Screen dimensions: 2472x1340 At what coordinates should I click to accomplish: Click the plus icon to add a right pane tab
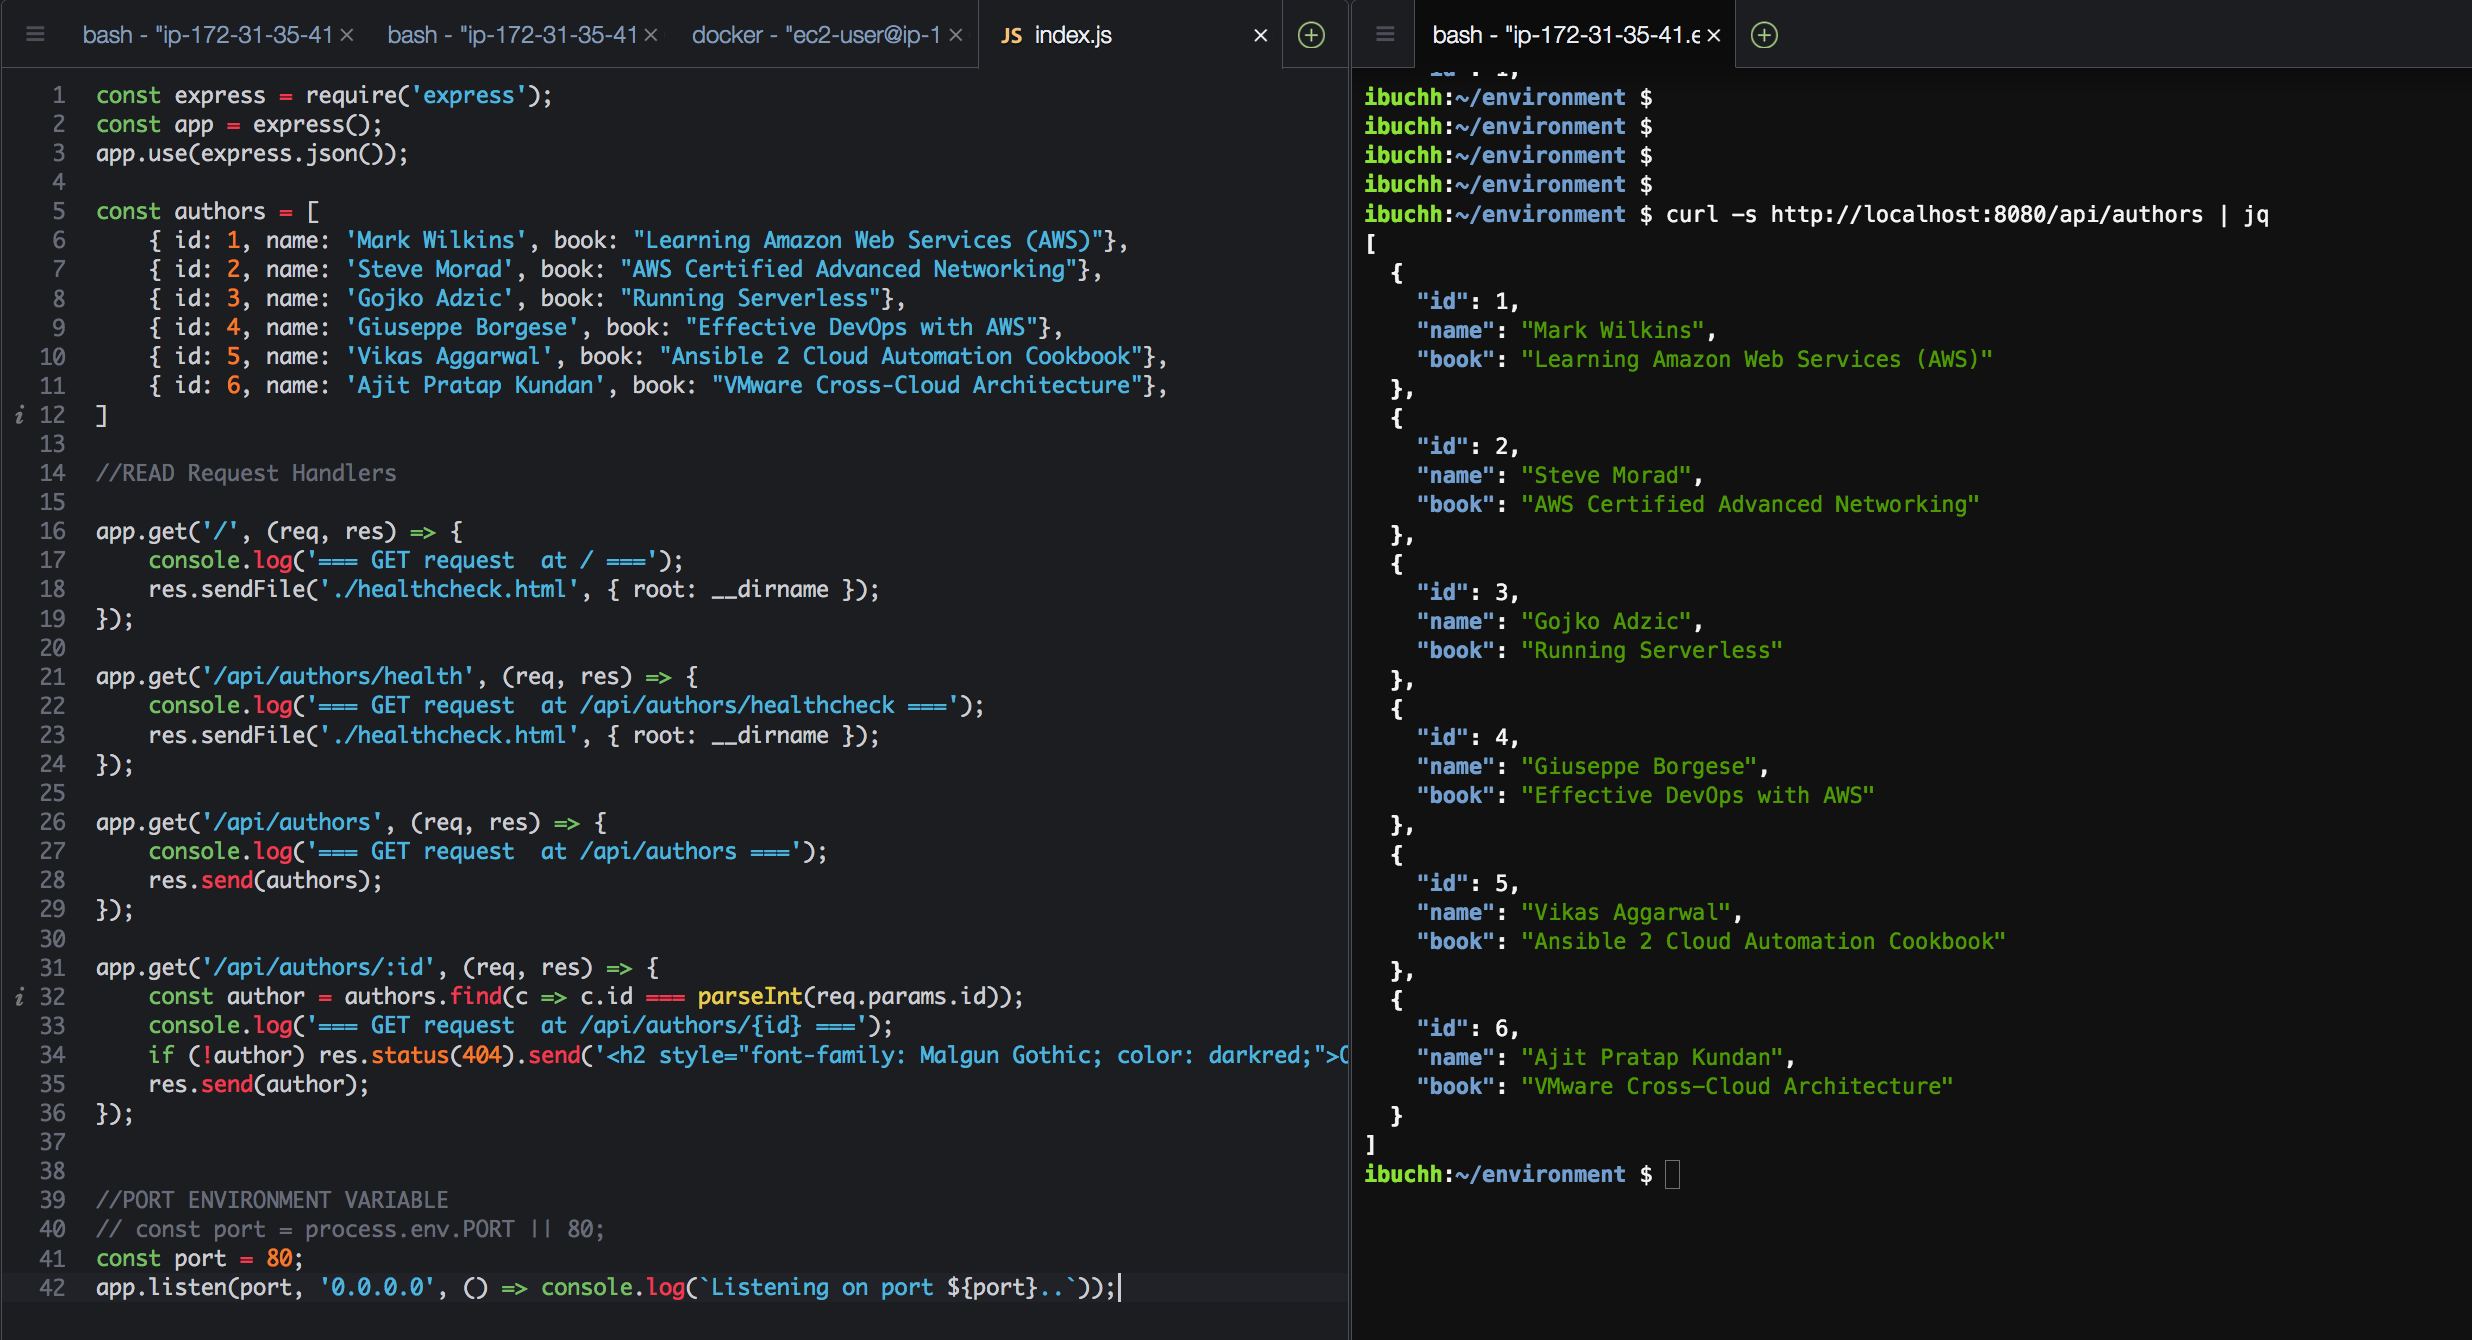click(x=1765, y=35)
